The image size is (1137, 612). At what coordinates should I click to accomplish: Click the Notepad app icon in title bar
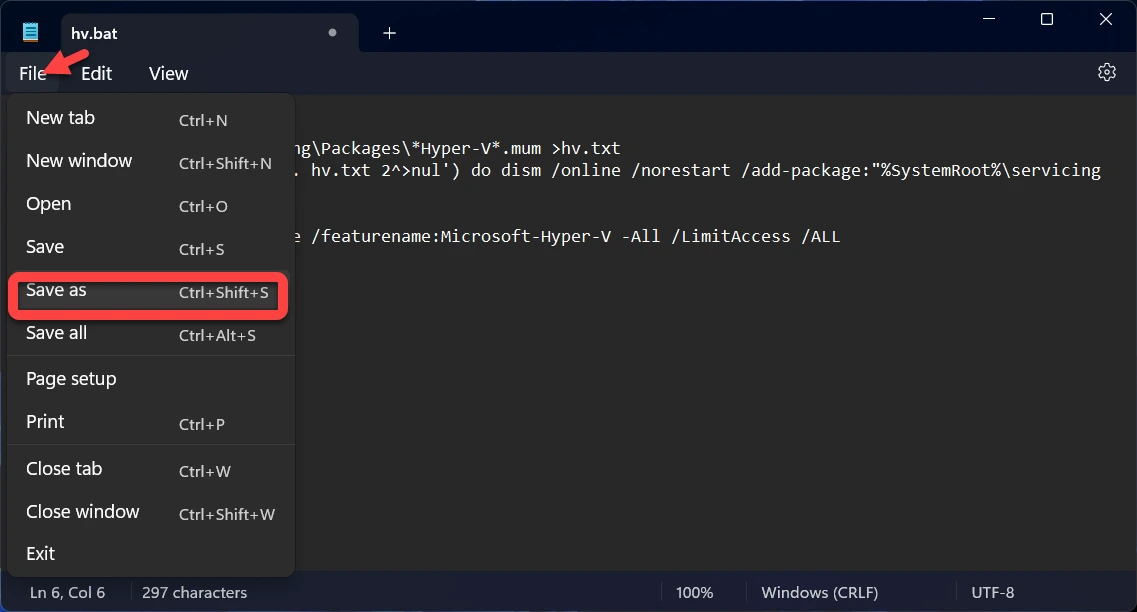(x=31, y=33)
